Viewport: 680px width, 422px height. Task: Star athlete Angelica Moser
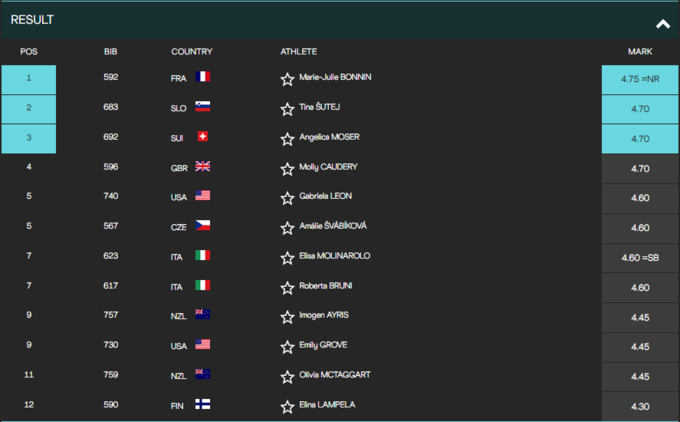coord(288,139)
